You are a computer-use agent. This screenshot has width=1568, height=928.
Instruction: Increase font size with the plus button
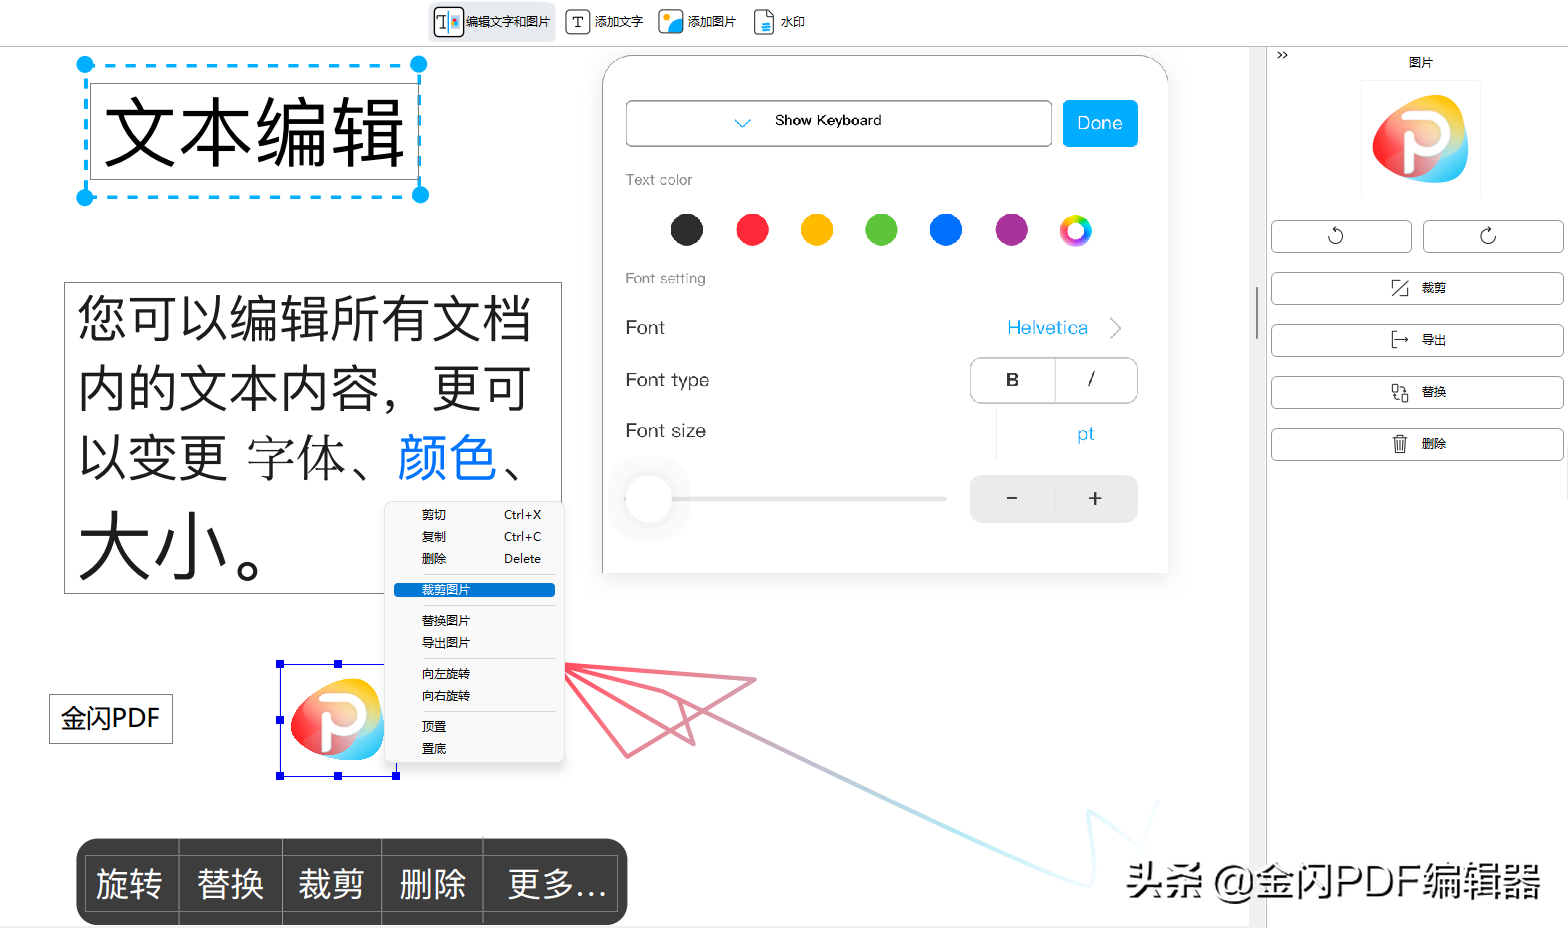[x=1095, y=498]
